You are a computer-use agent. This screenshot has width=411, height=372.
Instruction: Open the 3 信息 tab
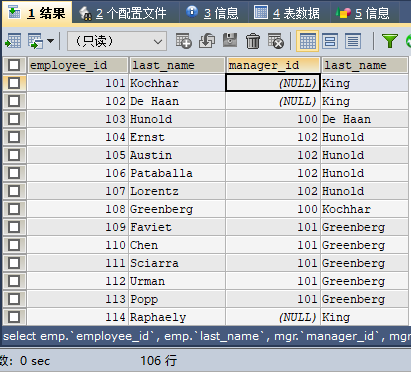[213, 13]
